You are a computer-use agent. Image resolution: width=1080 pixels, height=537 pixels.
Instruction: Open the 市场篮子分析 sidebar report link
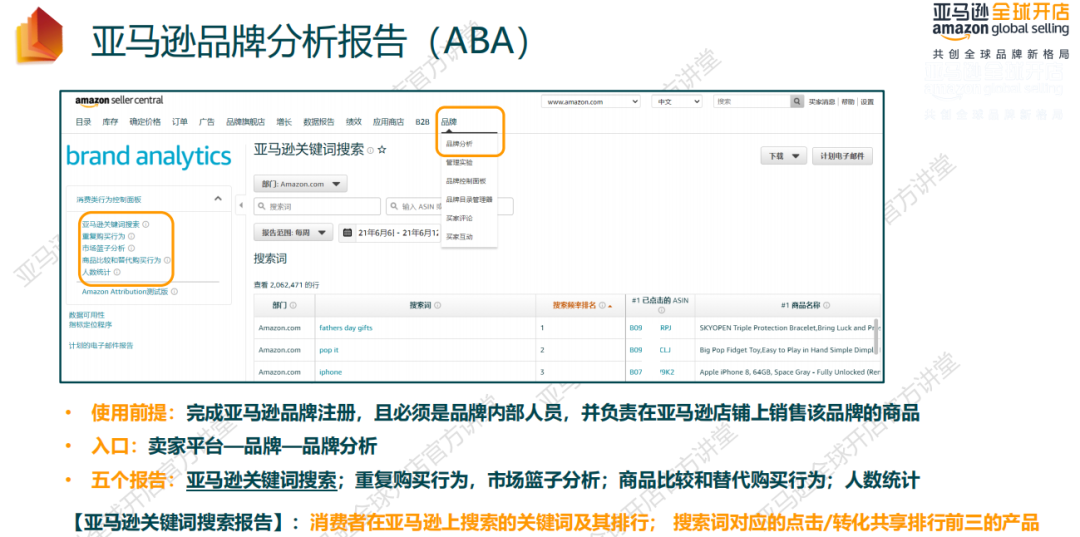[x=103, y=248]
